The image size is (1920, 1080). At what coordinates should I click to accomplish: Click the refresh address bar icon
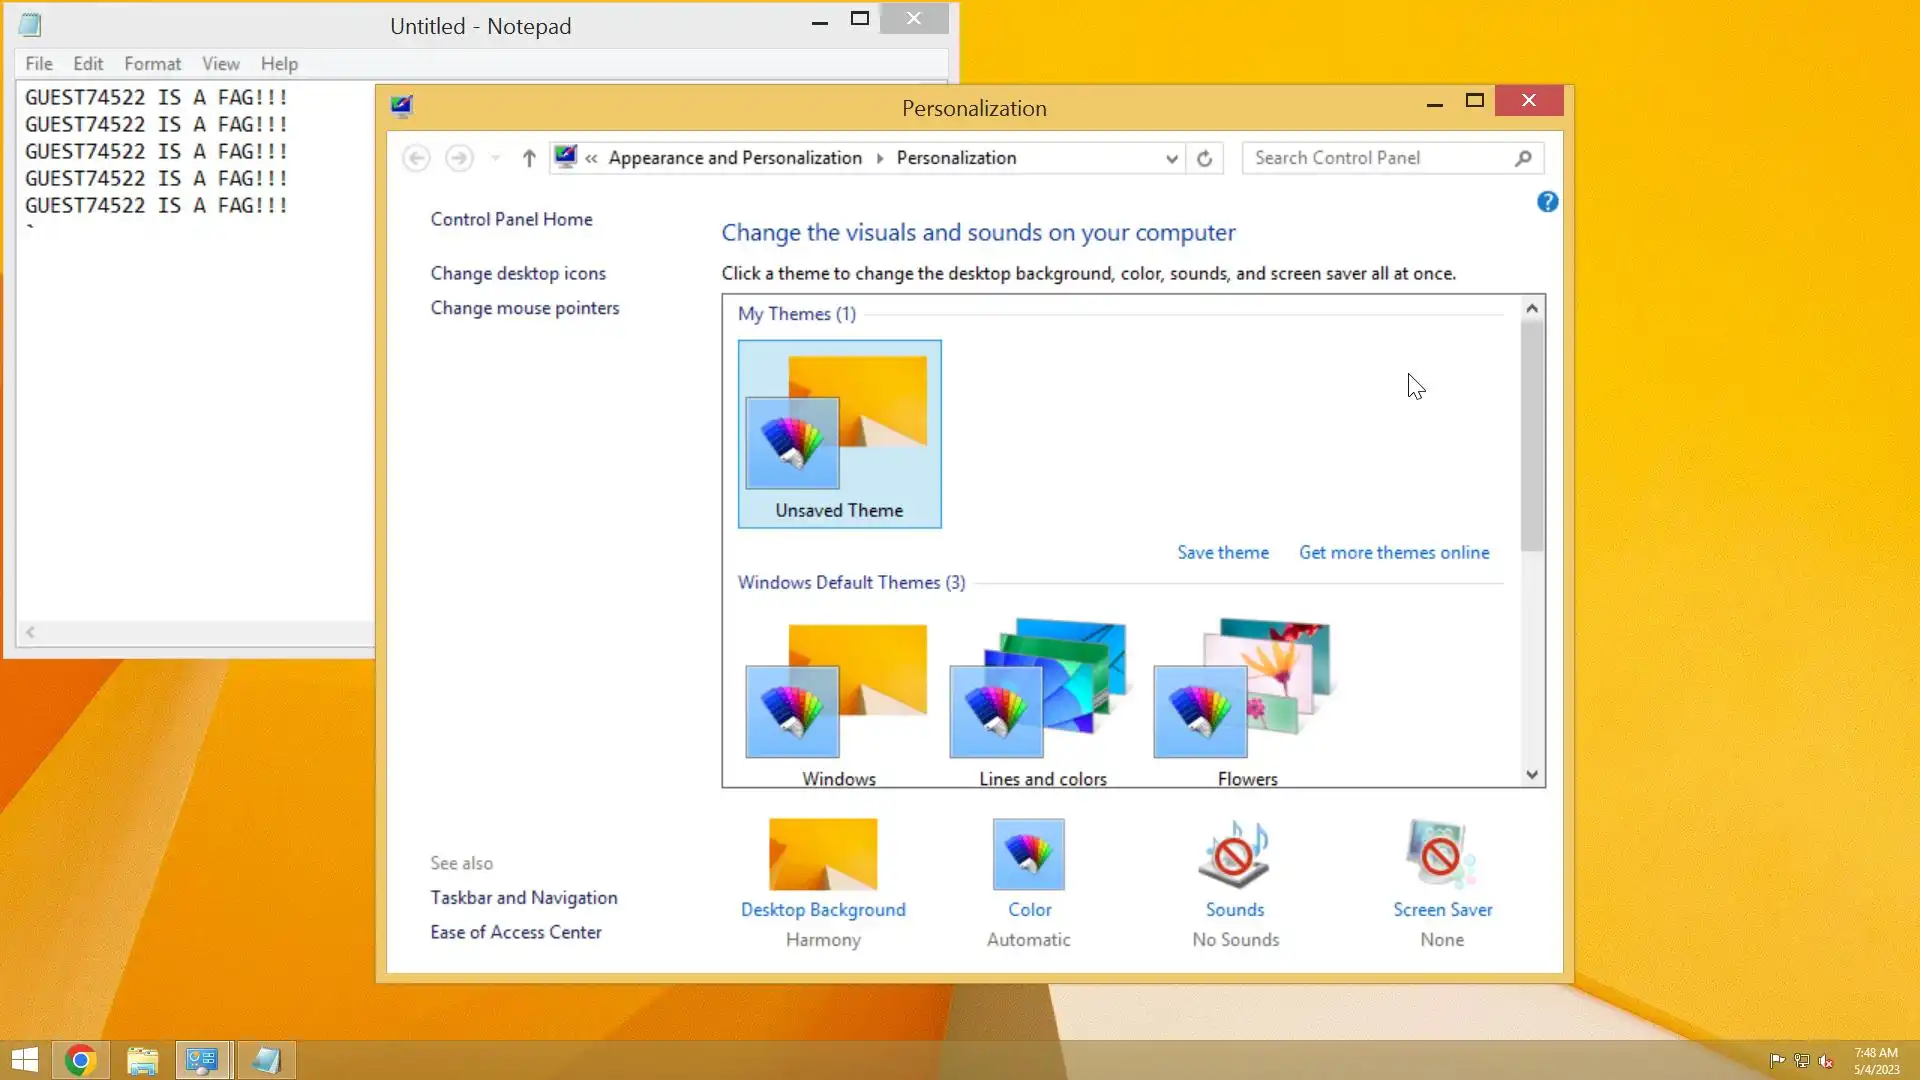coord(1204,158)
